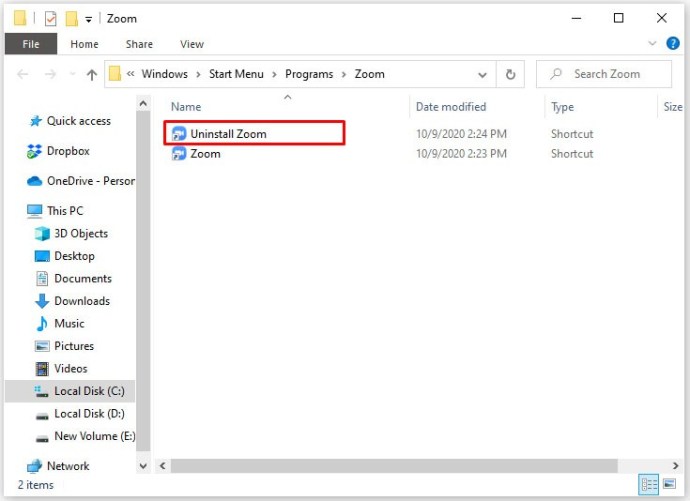Viewport: 690px width, 501px height.
Task: Open the recent locations dropdown arrow
Action: coord(73,74)
